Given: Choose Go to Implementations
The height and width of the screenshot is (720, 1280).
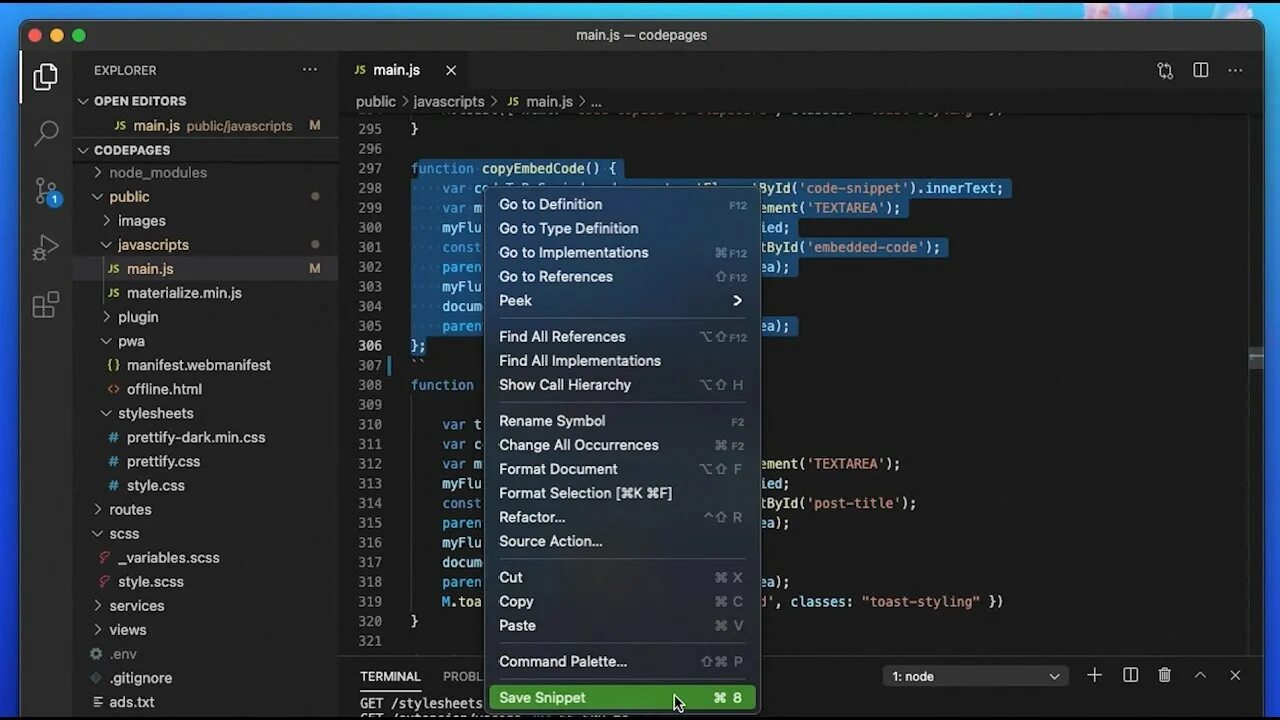Looking at the screenshot, I should (622, 252).
